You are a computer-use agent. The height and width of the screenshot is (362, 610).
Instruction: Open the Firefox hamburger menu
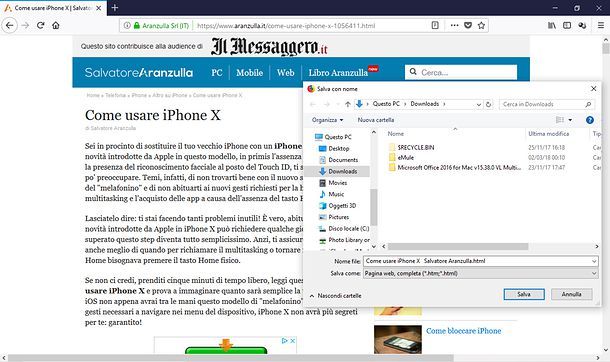[x=601, y=25]
